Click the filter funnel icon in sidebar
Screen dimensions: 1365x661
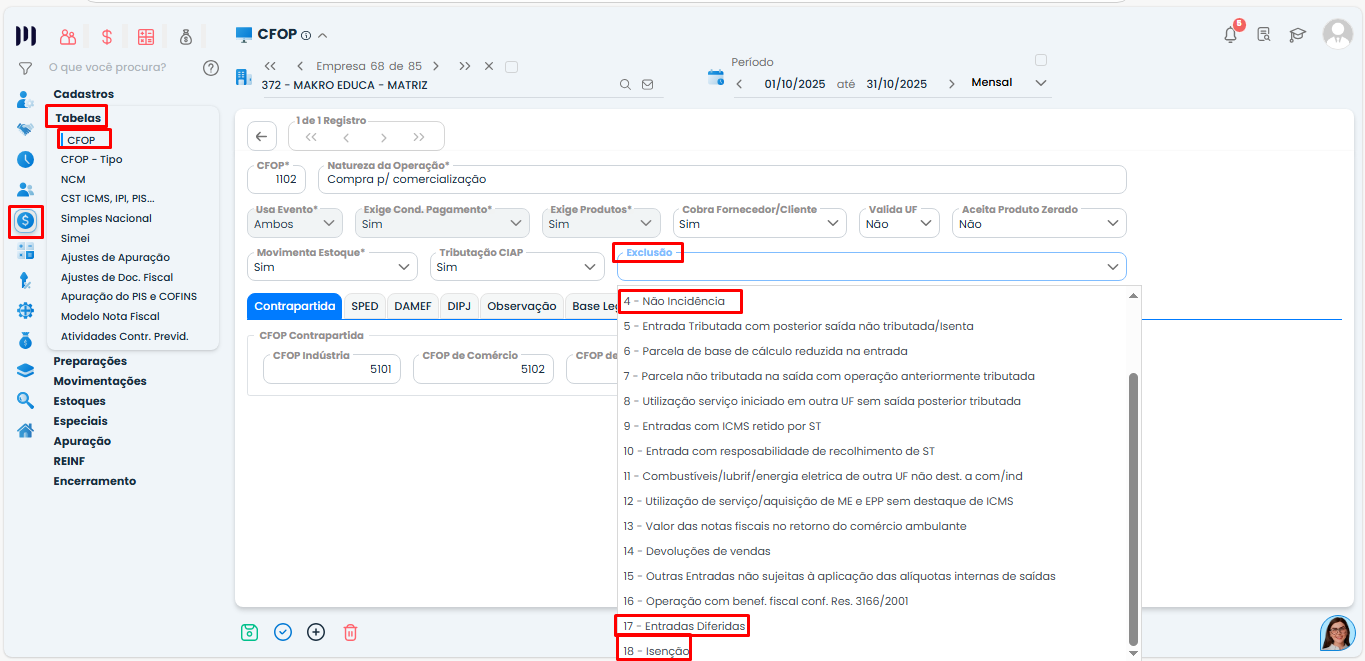coord(25,68)
